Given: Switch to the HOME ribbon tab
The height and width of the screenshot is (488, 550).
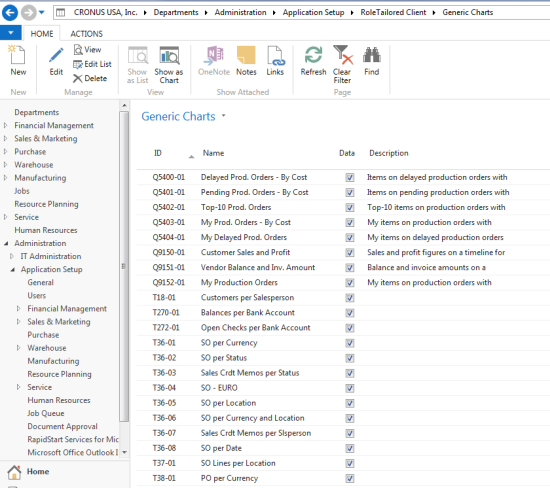Looking at the screenshot, I should 42,34.
